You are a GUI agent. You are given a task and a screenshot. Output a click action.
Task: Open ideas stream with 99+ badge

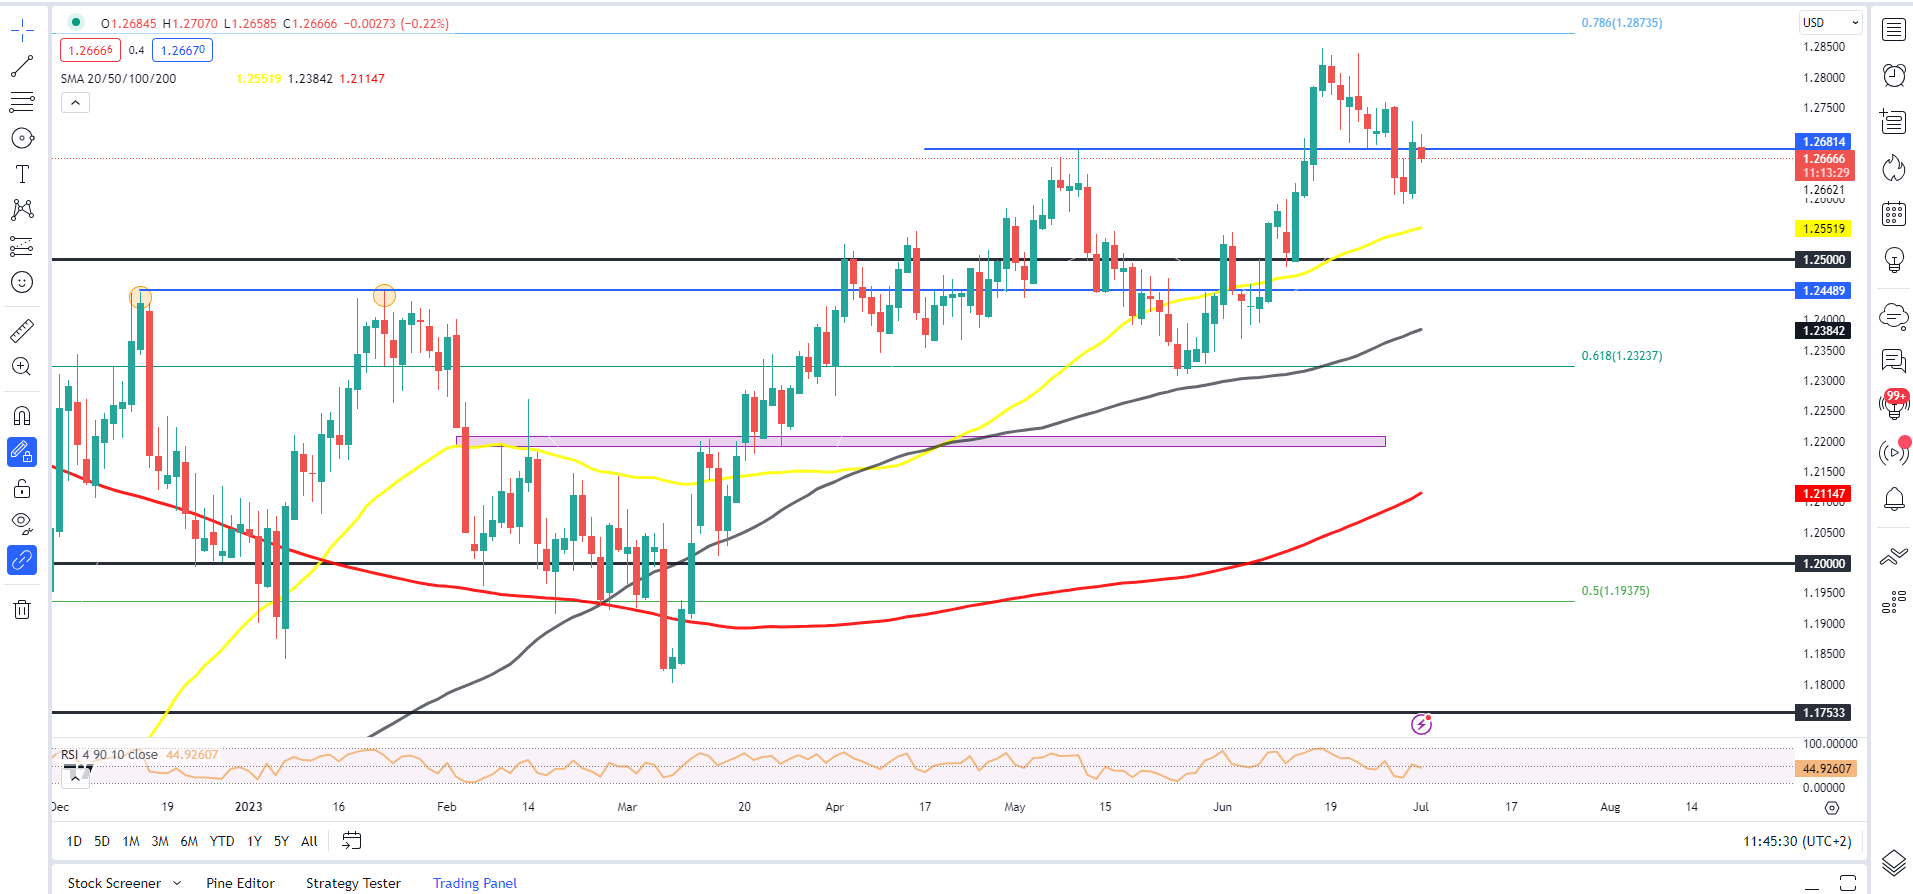click(x=1894, y=405)
